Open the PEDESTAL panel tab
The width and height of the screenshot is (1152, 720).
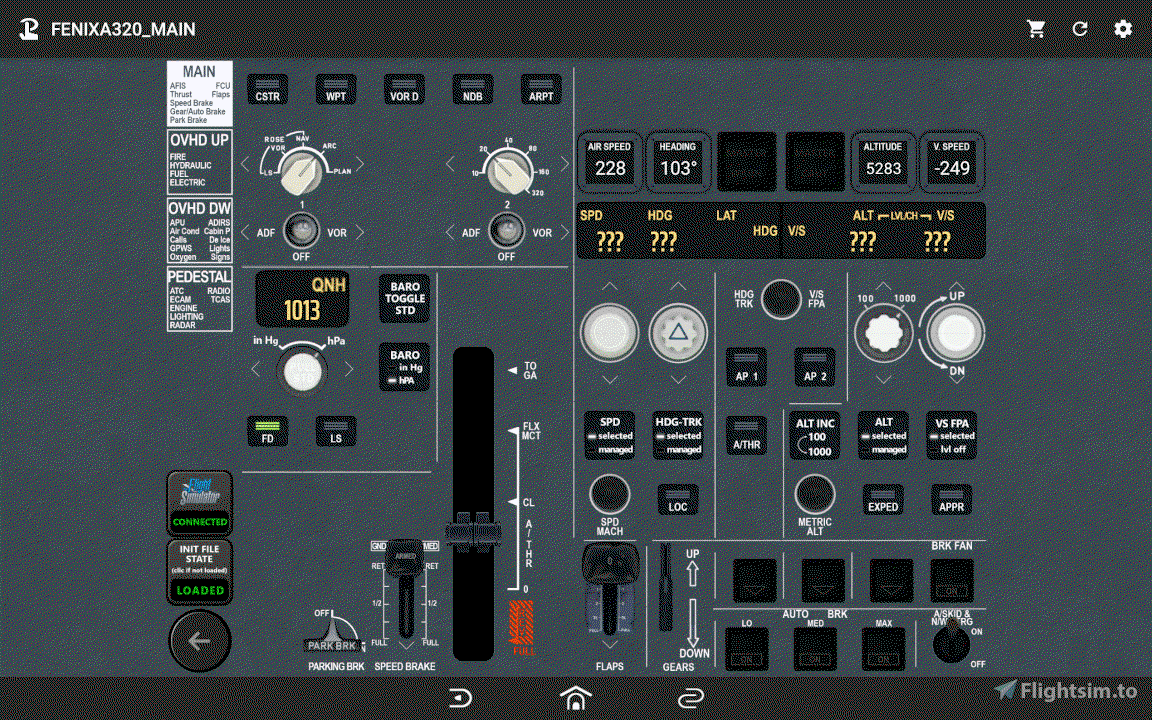[x=200, y=298]
